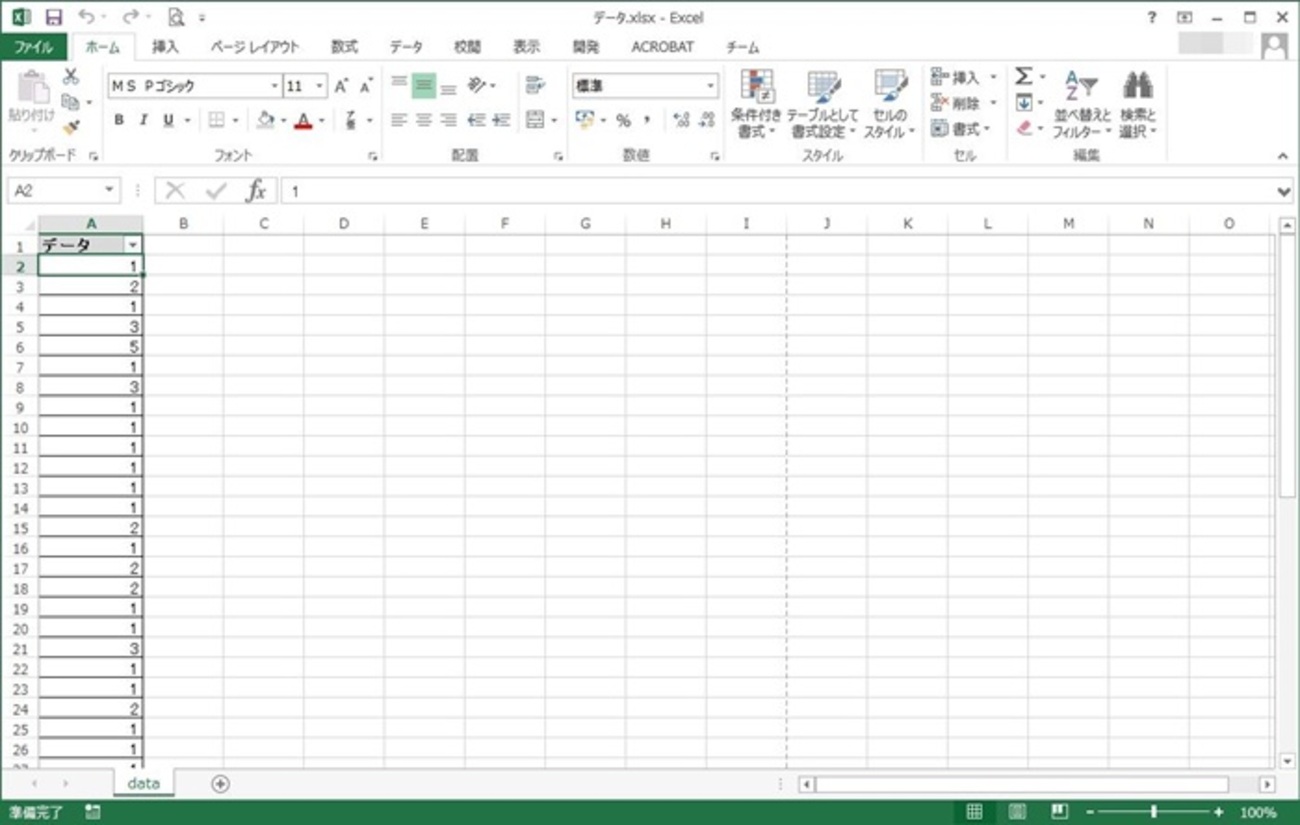Click the Insert Function fx button
The image size is (1300, 825).
[257, 190]
